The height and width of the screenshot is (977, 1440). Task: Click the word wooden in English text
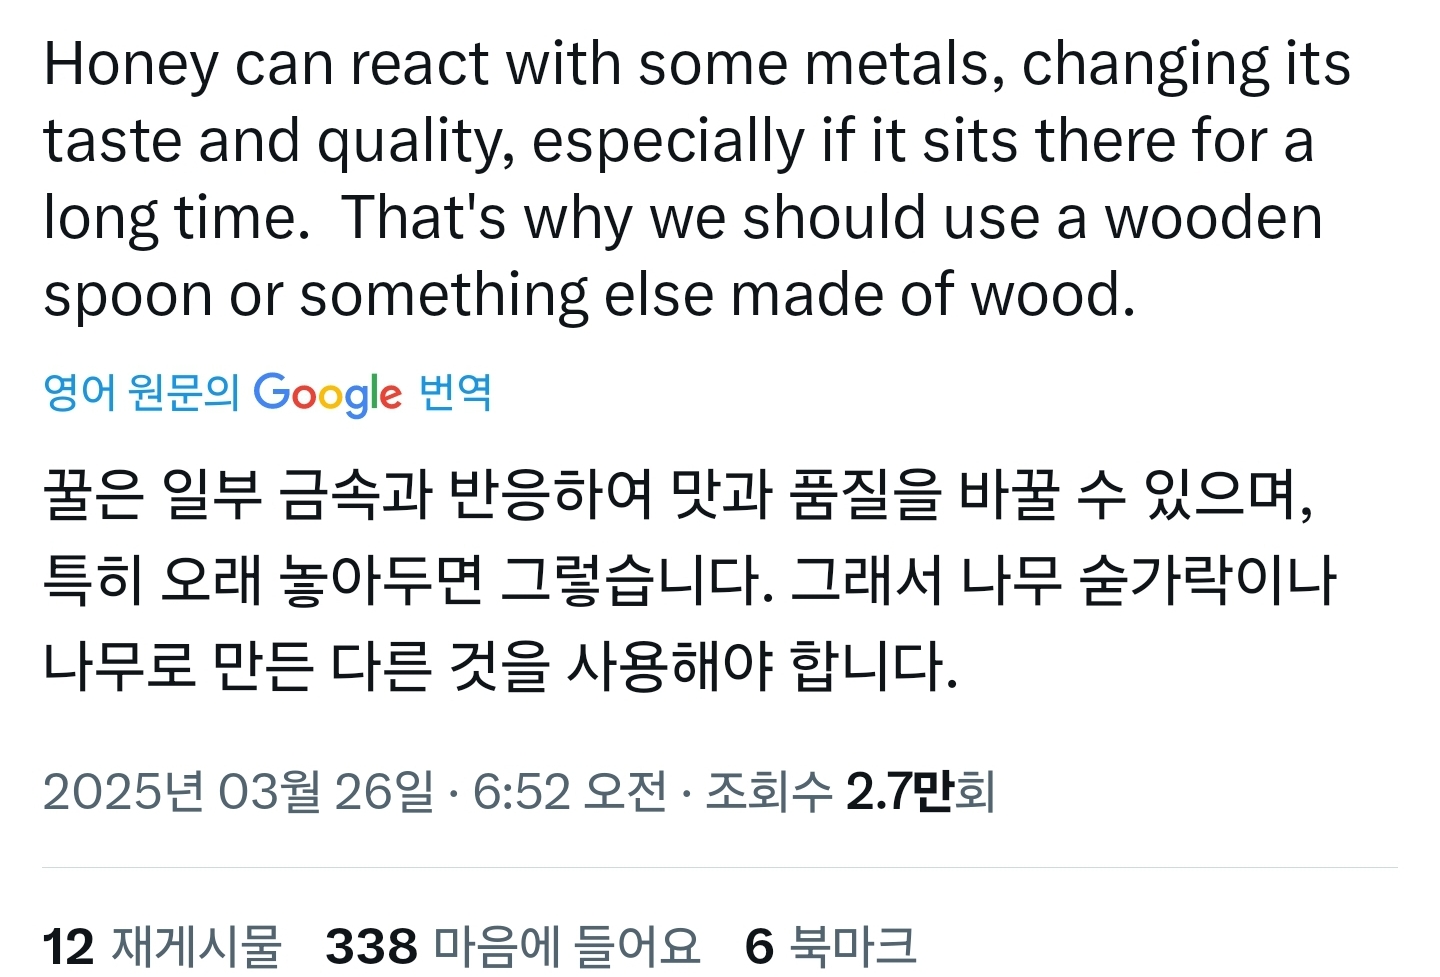pyautogui.click(x=1213, y=218)
